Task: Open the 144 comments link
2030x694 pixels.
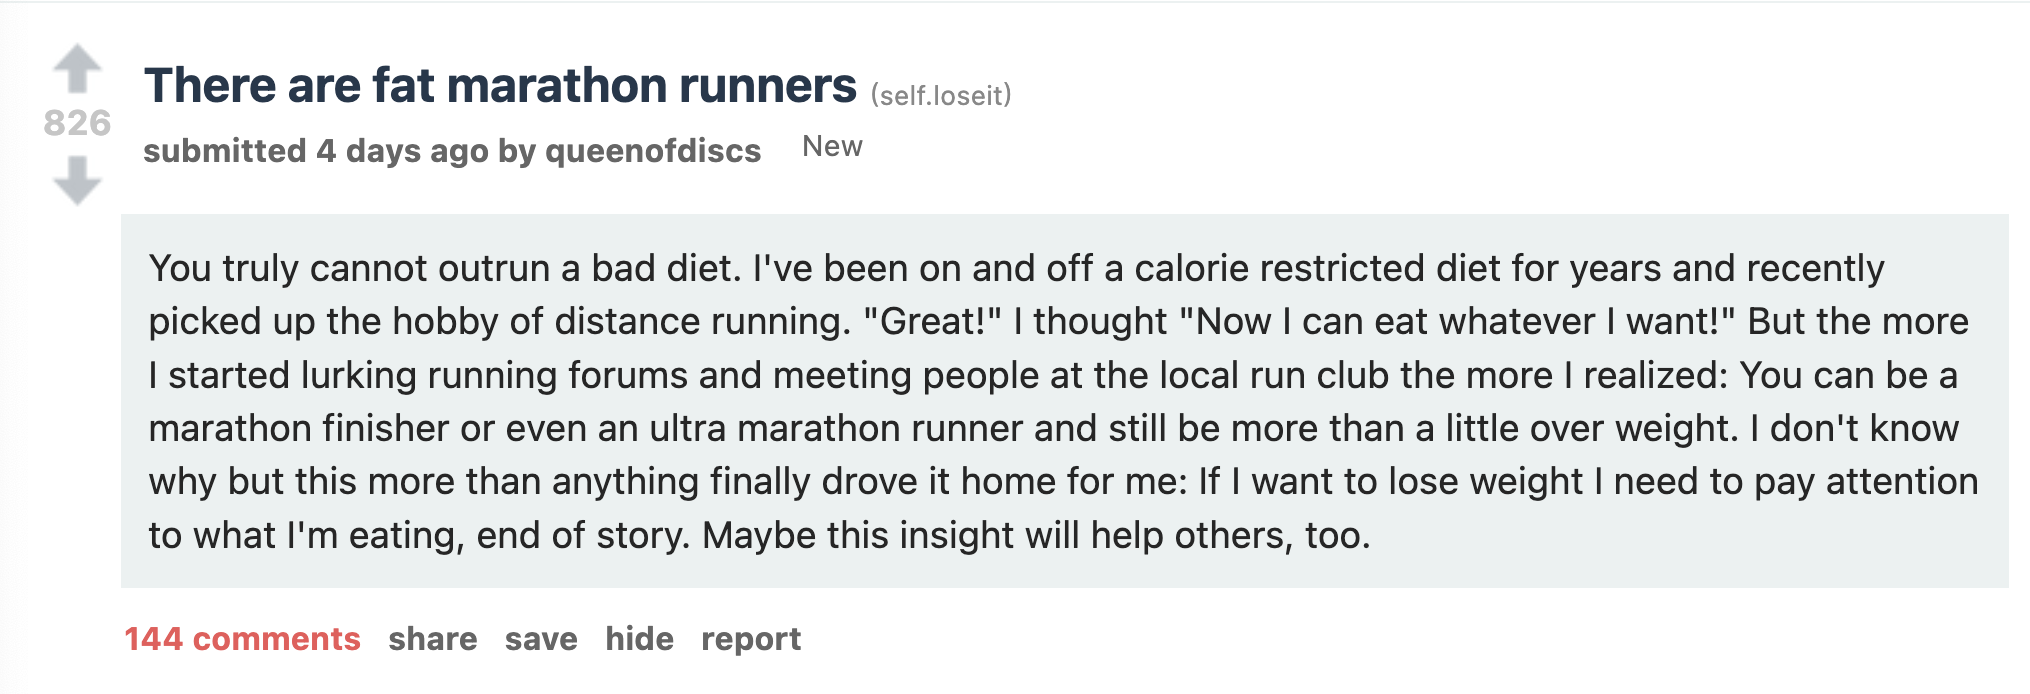Action: 242,639
